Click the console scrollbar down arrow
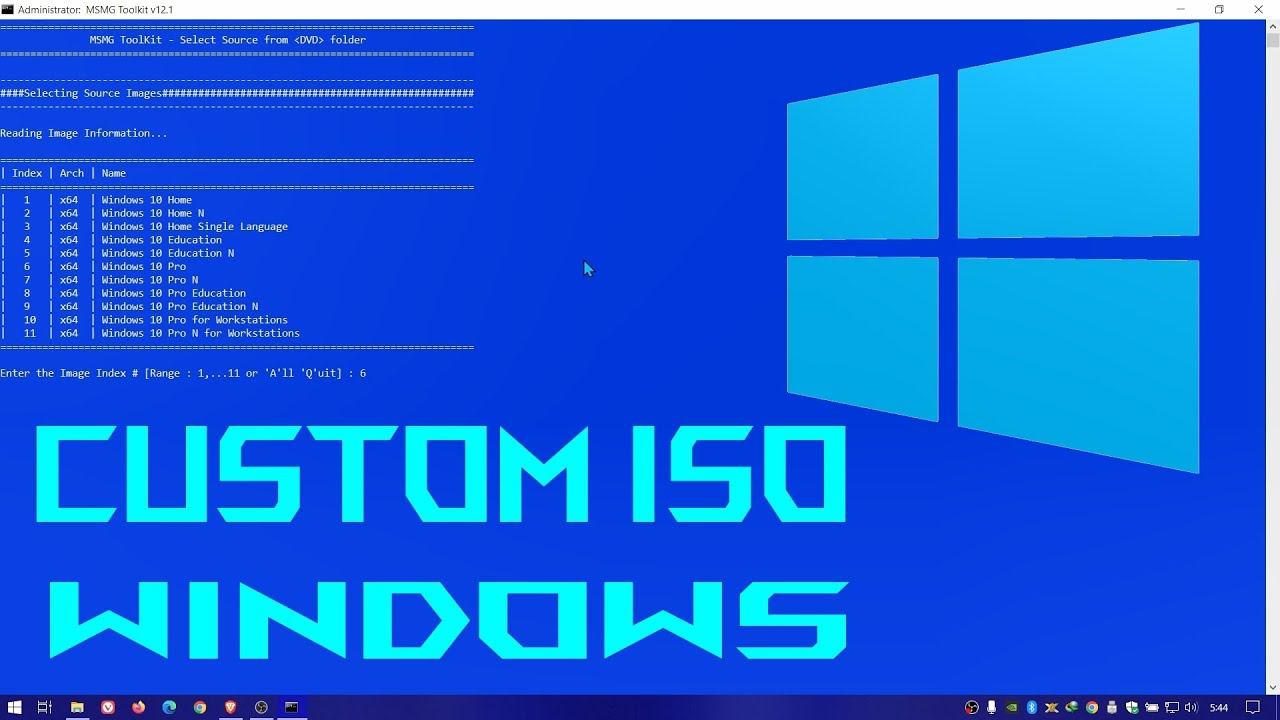This screenshot has height=720, width=1280. [x=1272, y=687]
